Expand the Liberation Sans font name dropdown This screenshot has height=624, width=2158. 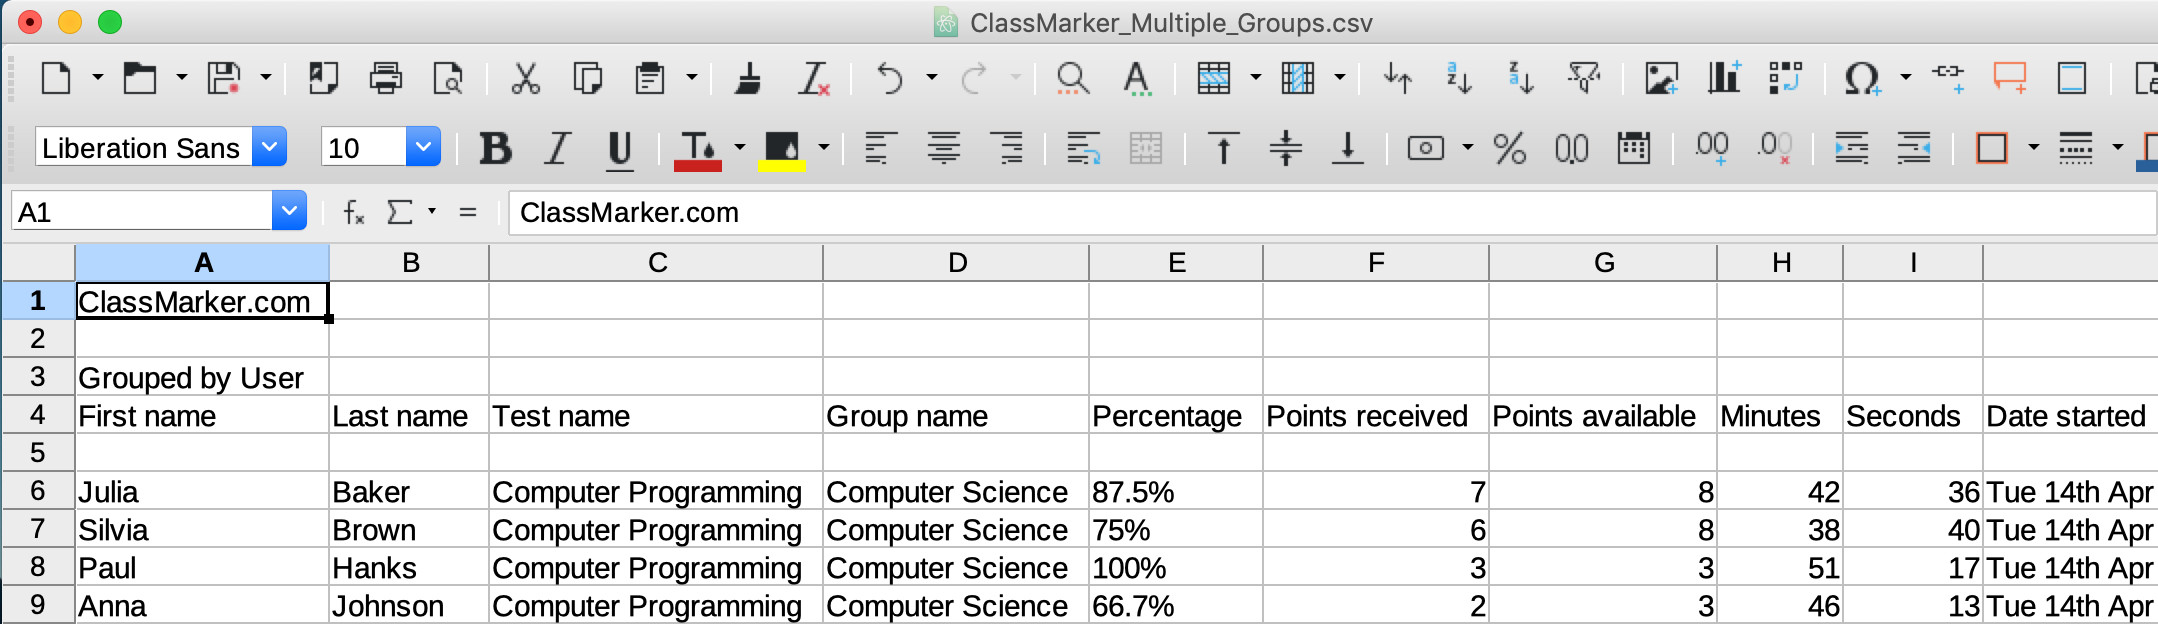coord(269,148)
